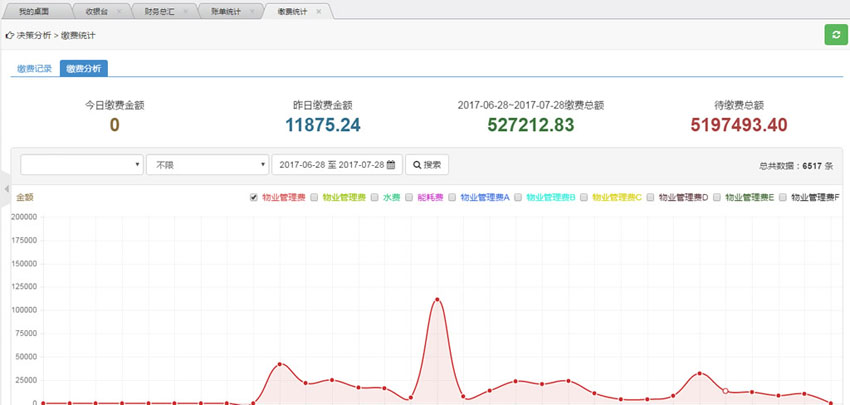Click the hand pointer icon before 决策分析
The image size is (850, 405).
pos(9,35)
